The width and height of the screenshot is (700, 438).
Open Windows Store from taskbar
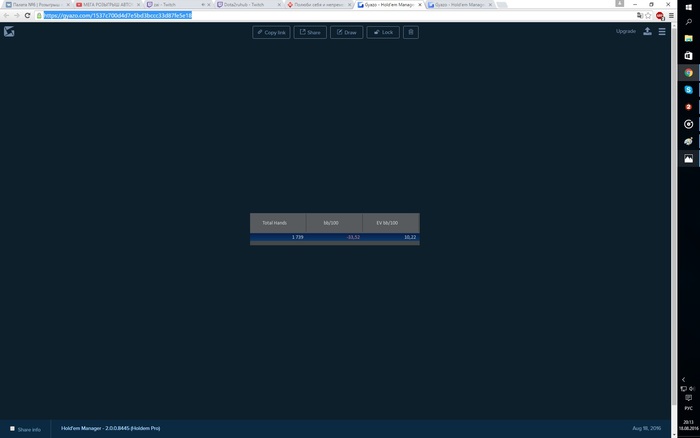tap(688, 55)
